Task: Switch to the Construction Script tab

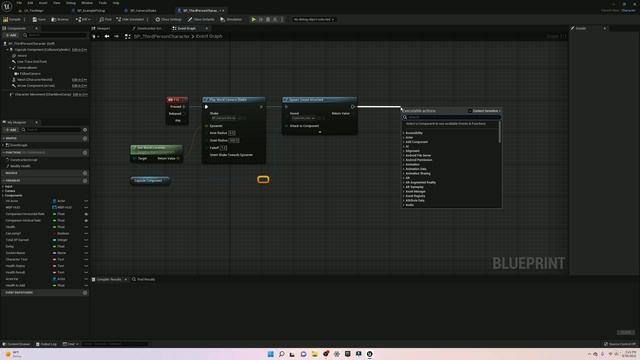Action: [147, 28]
